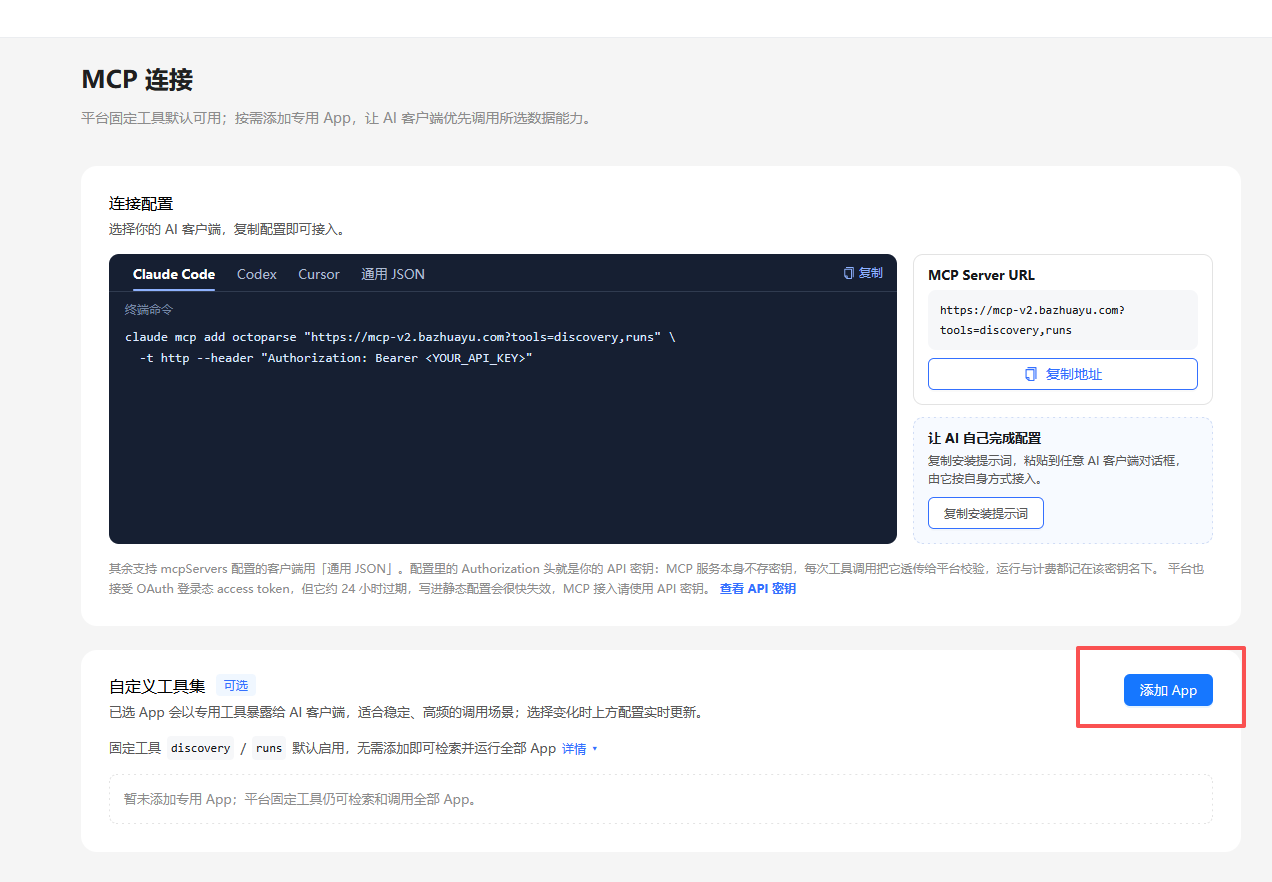This screenshot has width=1272, height=882.
Task: Click the 可选 badge
Action: coord(236,686)
